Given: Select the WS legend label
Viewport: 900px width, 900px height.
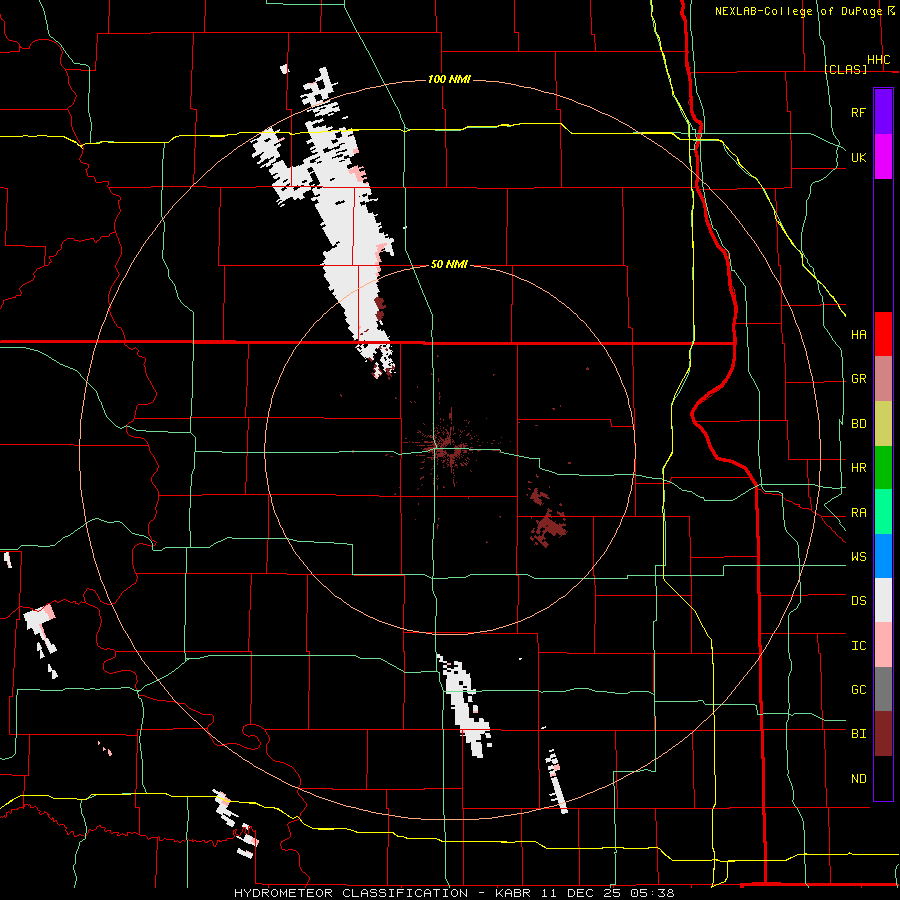Looking at the screenshot, I should pos(858,557).
